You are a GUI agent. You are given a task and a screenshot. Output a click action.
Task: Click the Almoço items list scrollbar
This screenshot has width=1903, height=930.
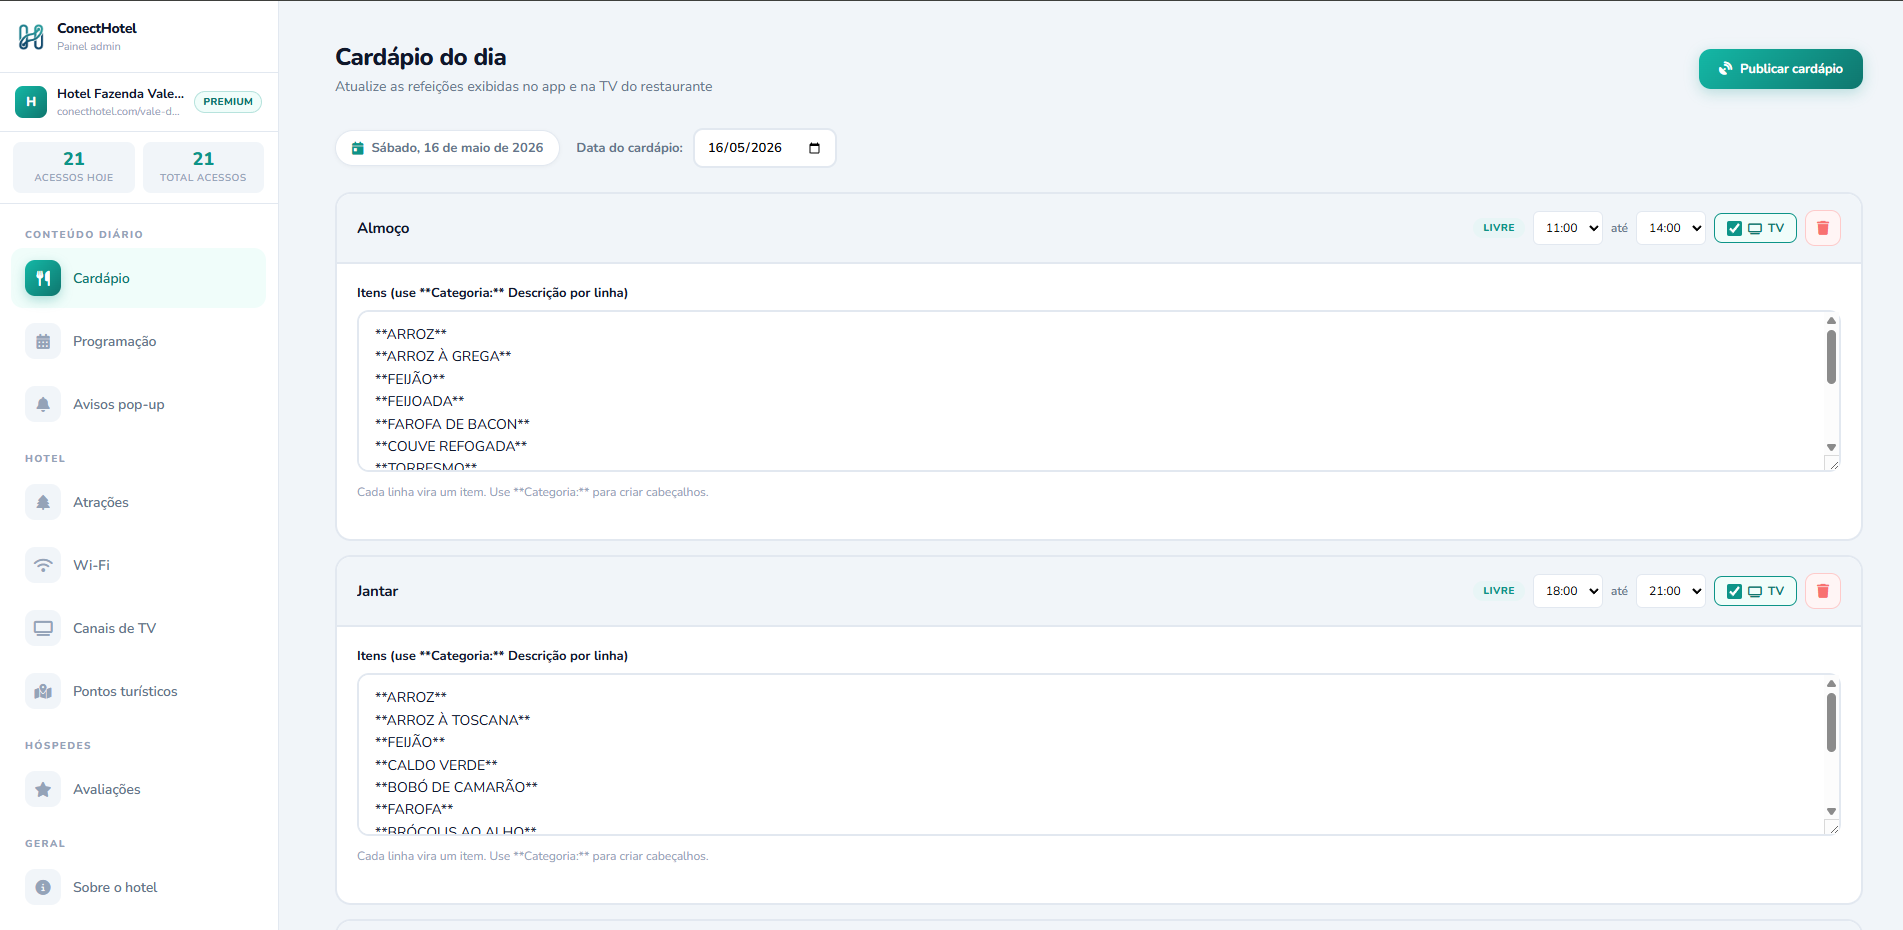1831,357
